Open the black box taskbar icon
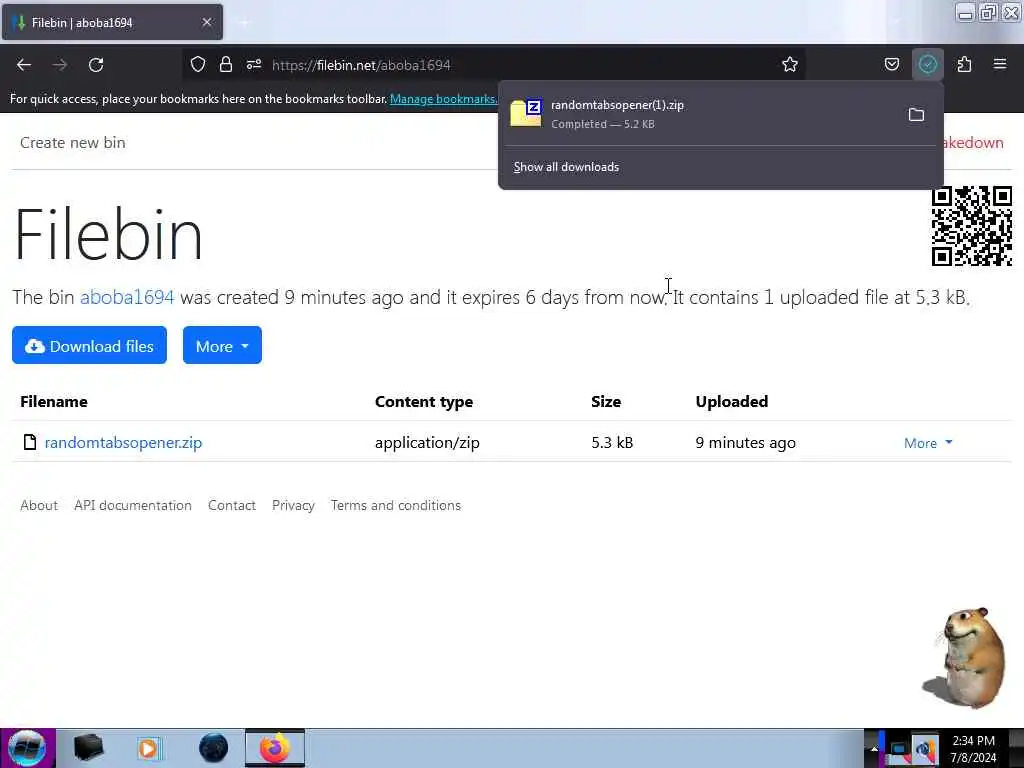The image size is (1024, 768). [88, 748]
